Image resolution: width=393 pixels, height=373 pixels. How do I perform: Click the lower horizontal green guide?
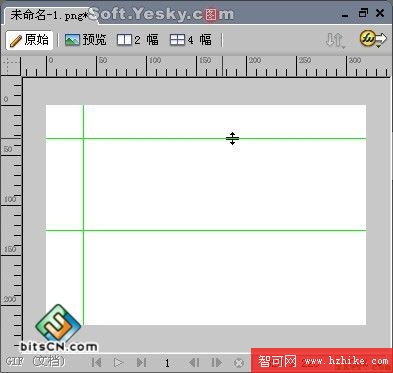pos(206,230)
